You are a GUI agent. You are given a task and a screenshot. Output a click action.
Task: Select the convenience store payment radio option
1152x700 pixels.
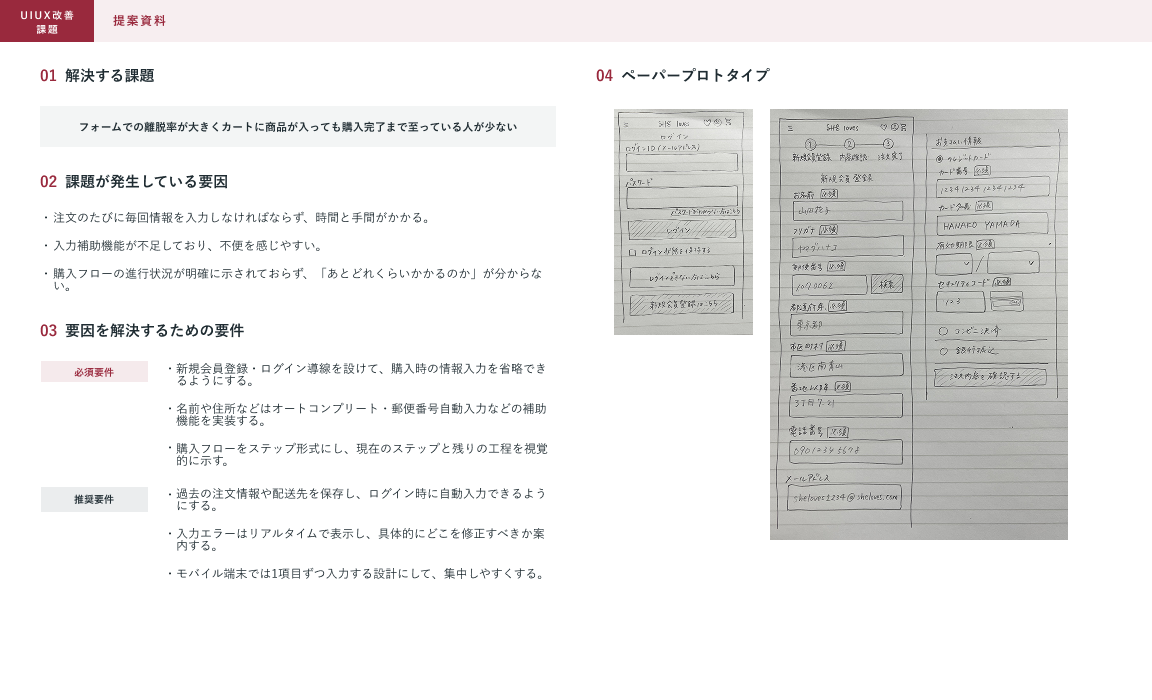coord(943,331)
